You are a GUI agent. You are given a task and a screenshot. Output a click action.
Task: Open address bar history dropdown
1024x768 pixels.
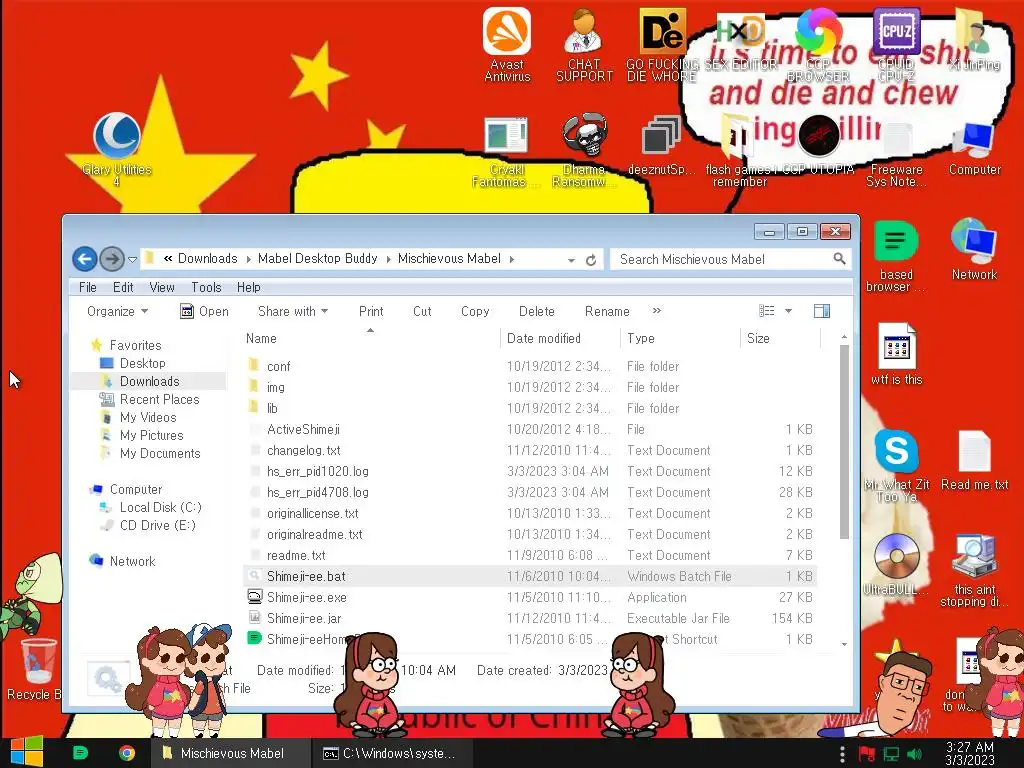pos(571,260)
